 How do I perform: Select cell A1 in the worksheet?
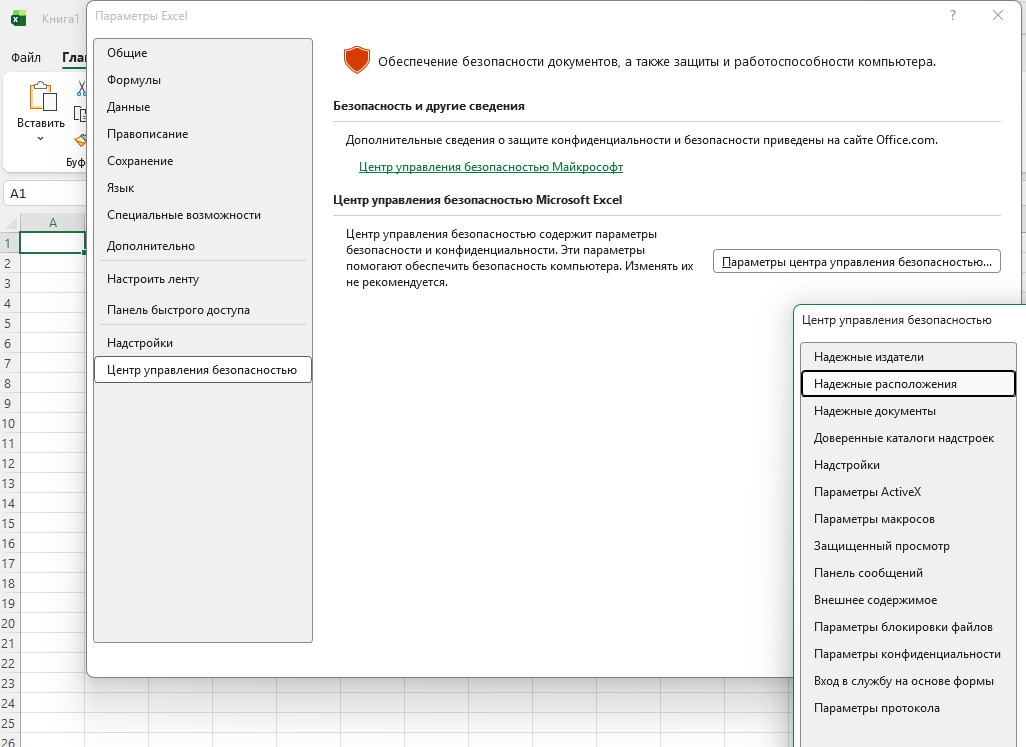click(x=52, y=243)
